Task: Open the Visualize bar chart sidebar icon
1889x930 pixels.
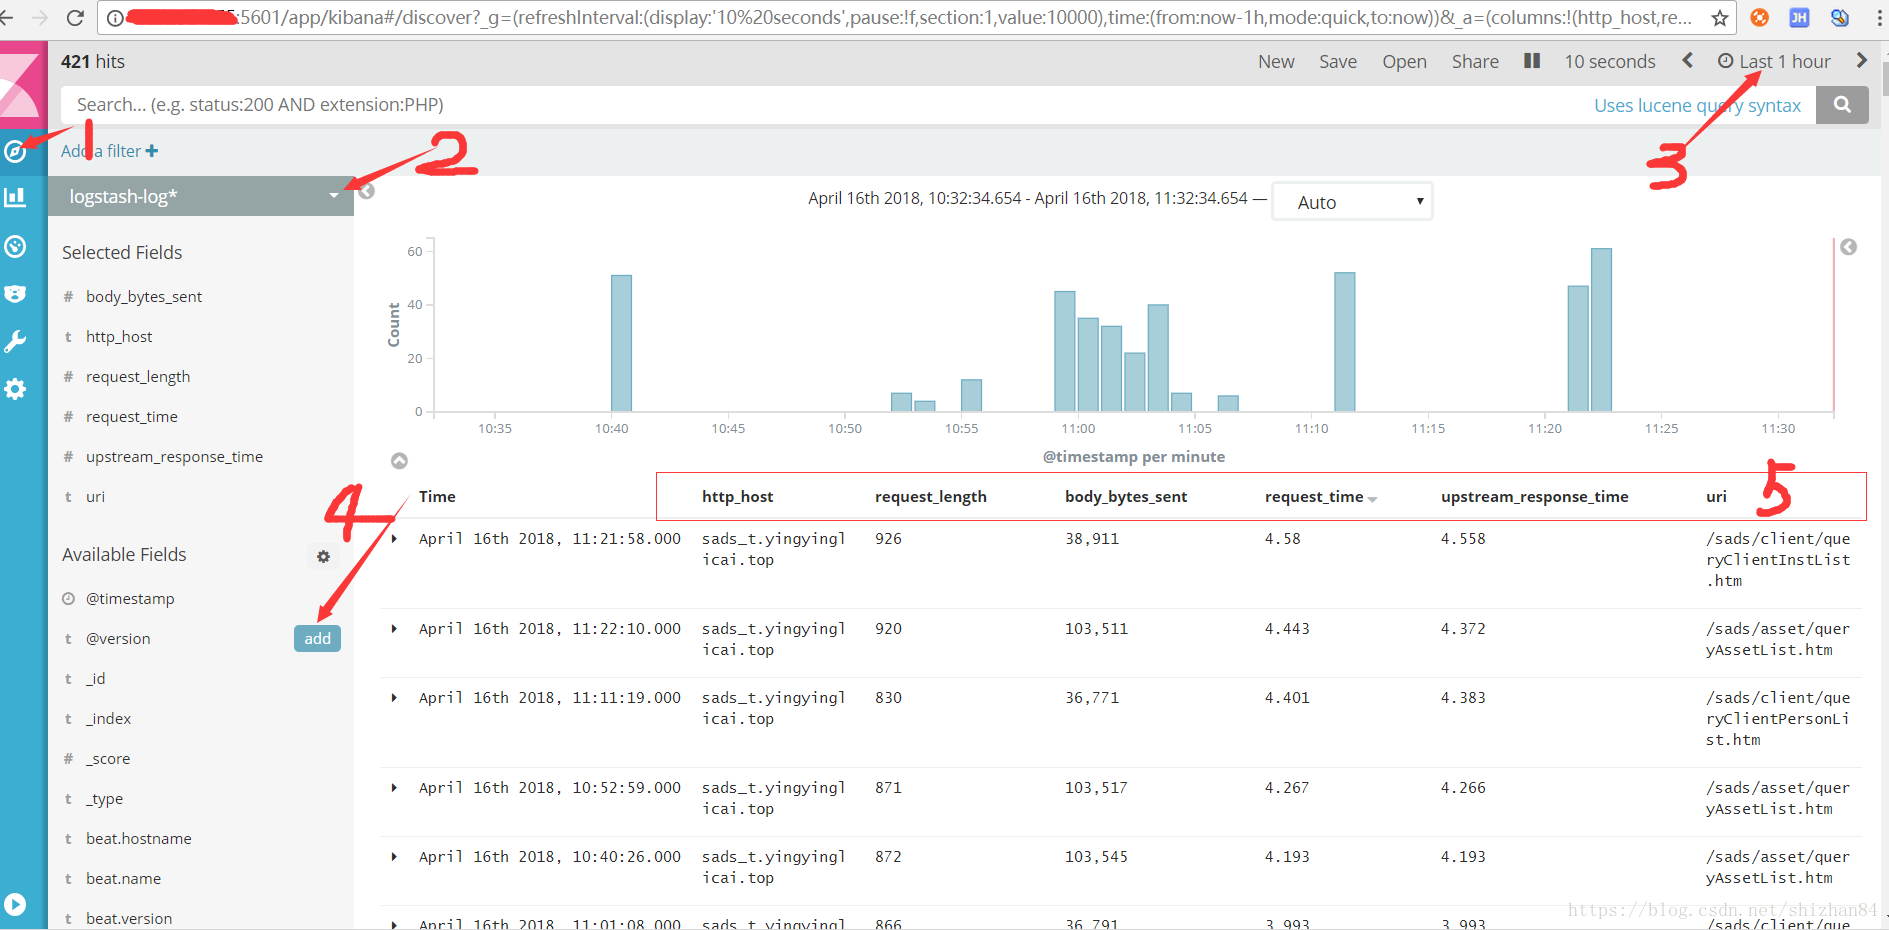Action: coord(15,197)
